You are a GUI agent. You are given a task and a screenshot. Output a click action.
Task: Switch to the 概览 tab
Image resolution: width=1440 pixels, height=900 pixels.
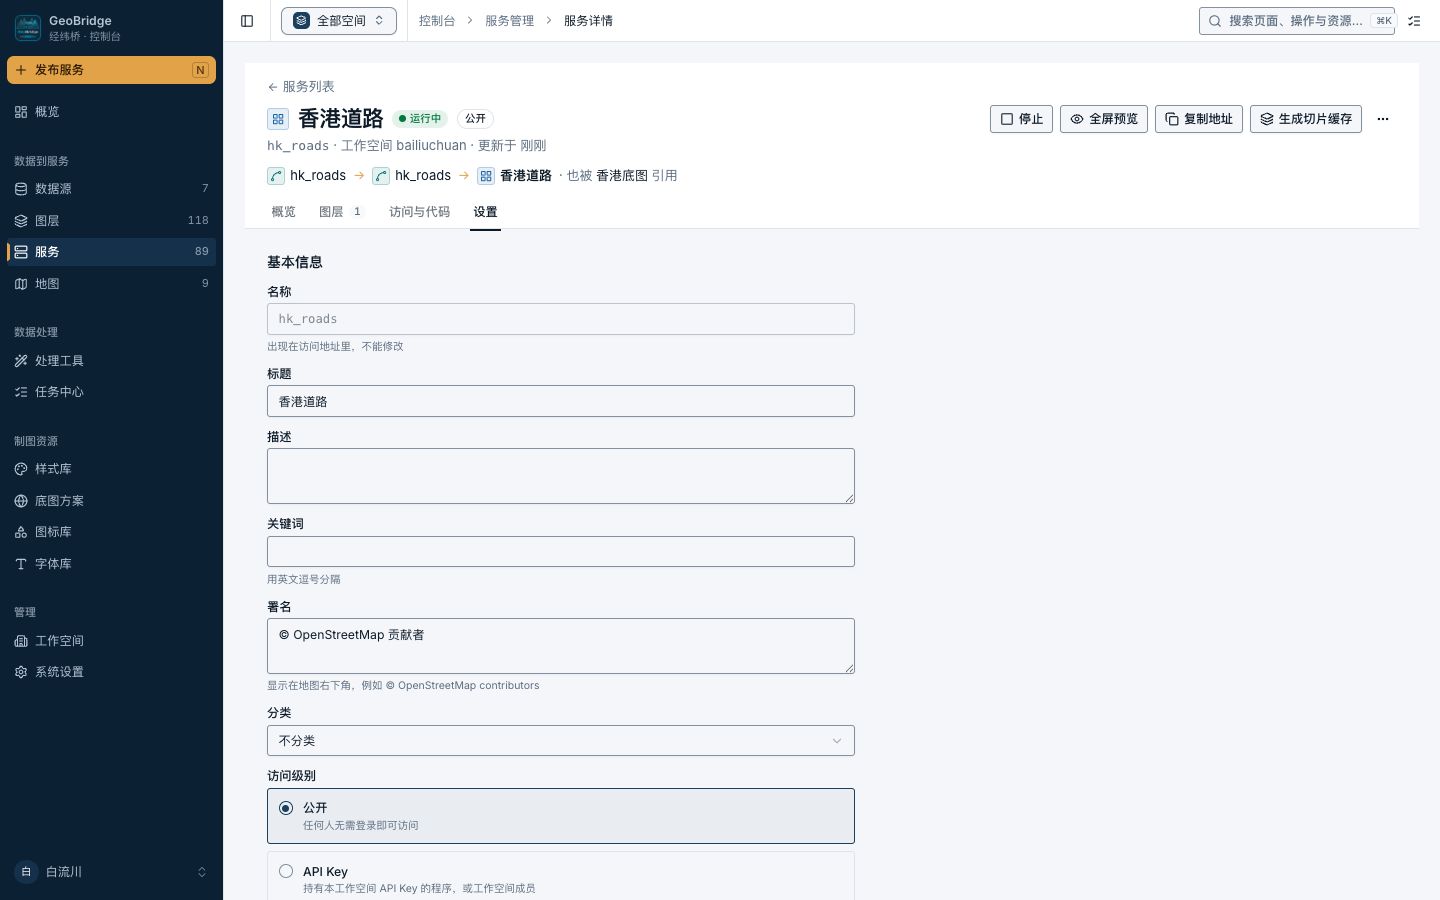click(284, 212)
